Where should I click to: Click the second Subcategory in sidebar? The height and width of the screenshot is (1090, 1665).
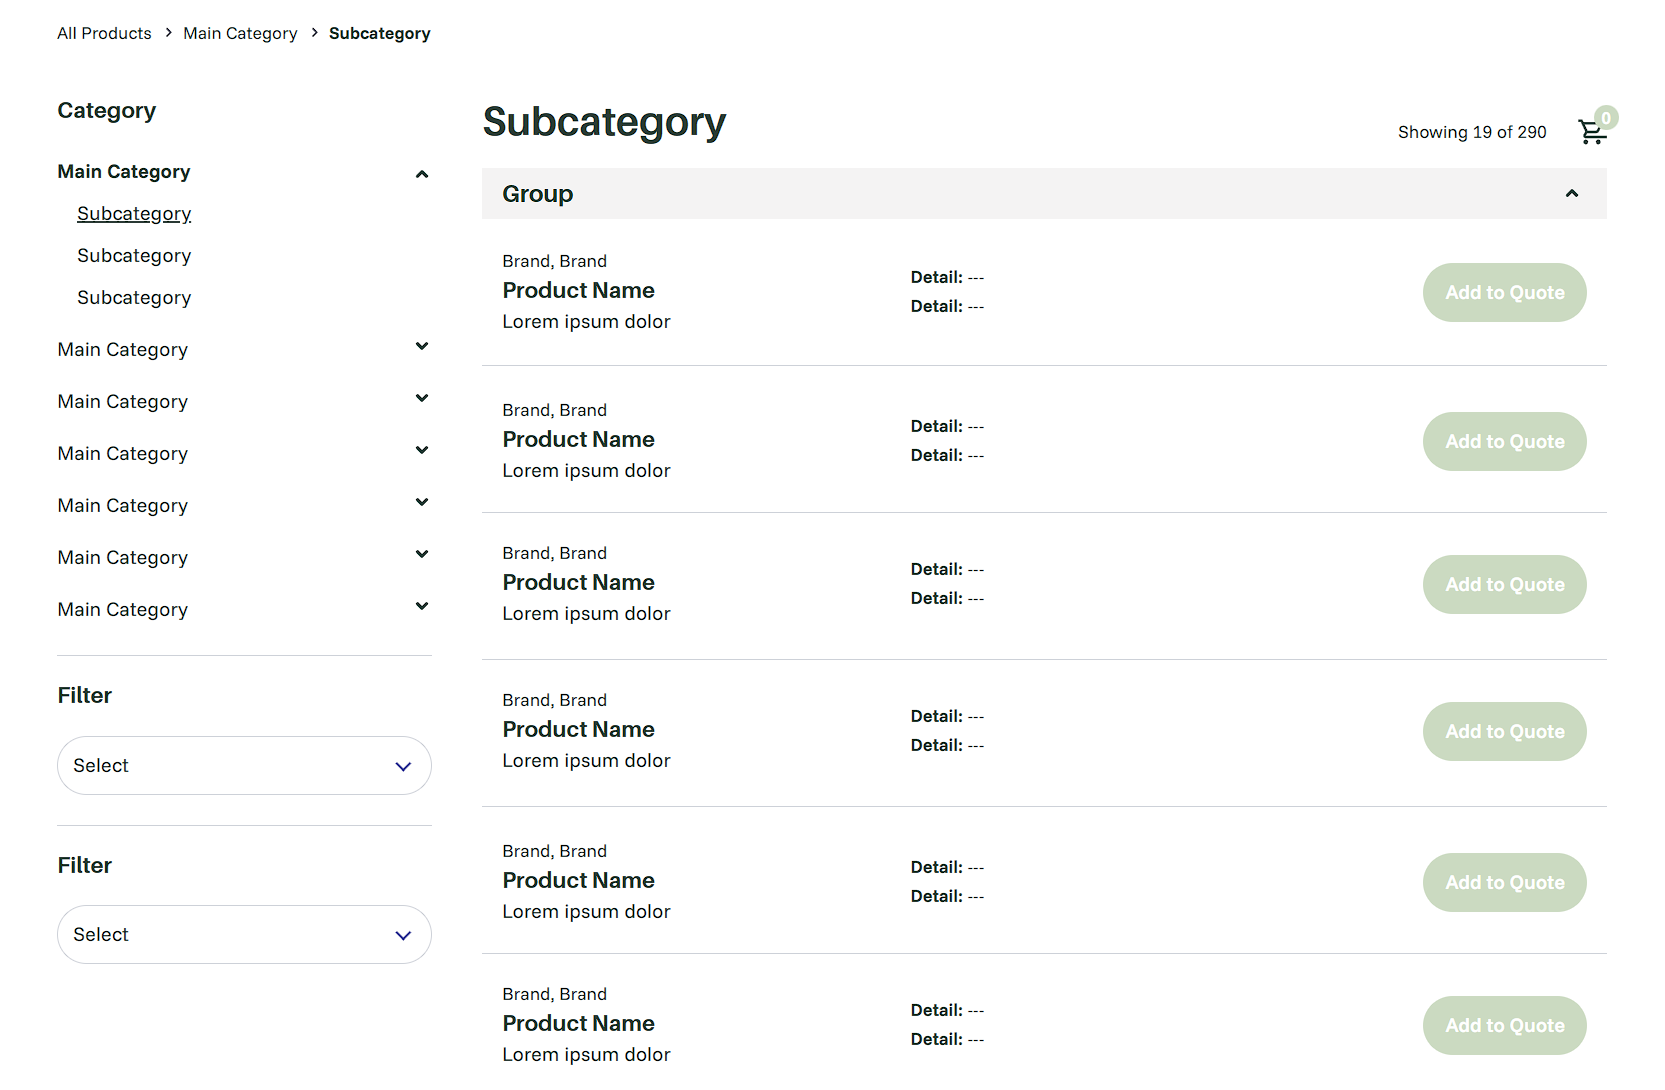coord(134,255)
